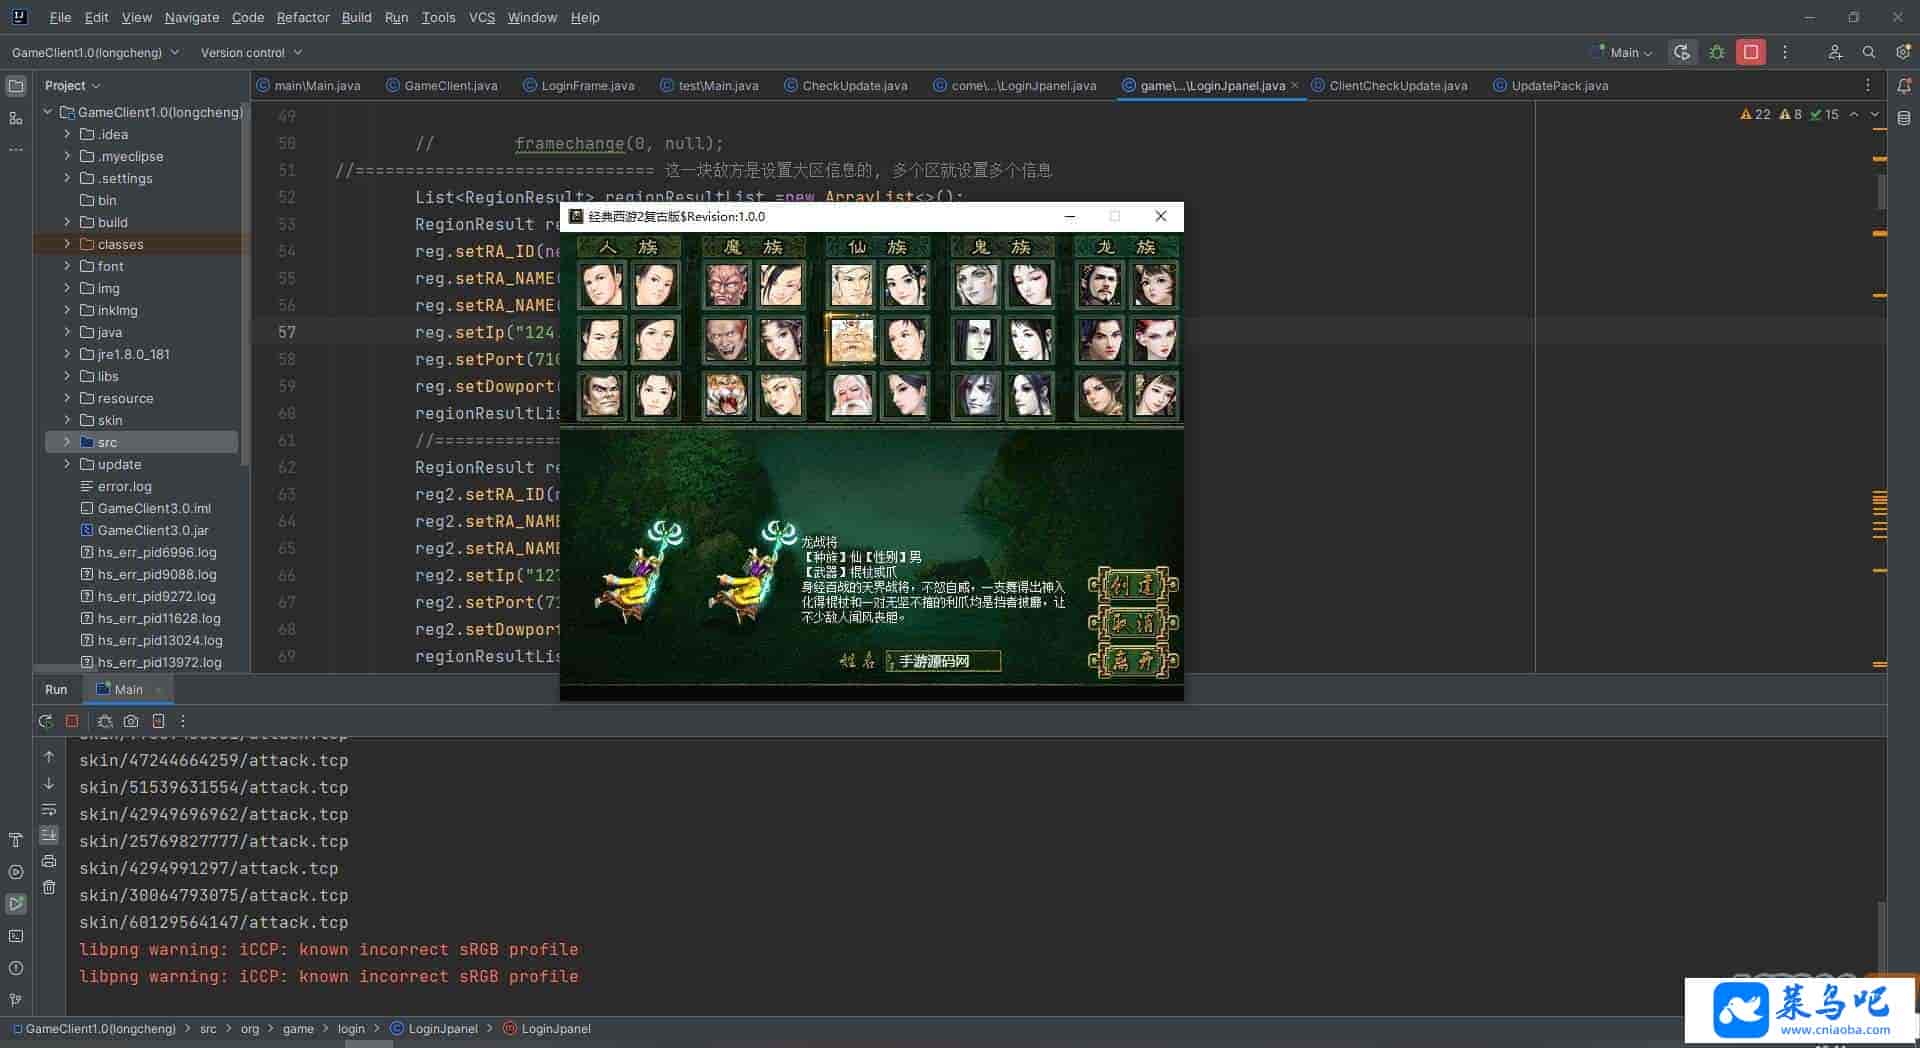Open the Version control dropdown

(x=251, y=52)
